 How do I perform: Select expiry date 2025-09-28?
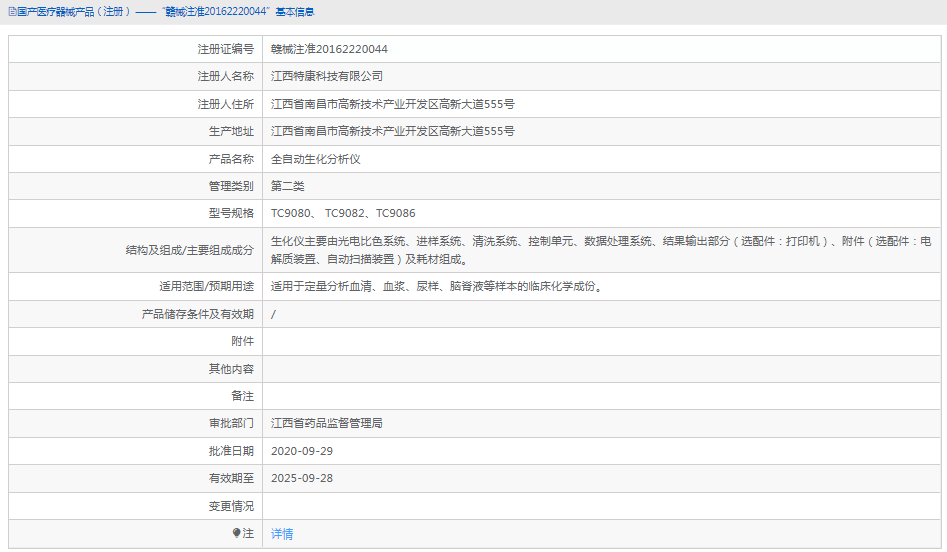302,478
